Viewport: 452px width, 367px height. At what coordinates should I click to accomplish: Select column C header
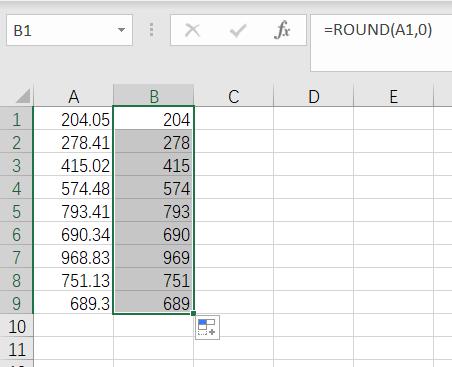233,96
